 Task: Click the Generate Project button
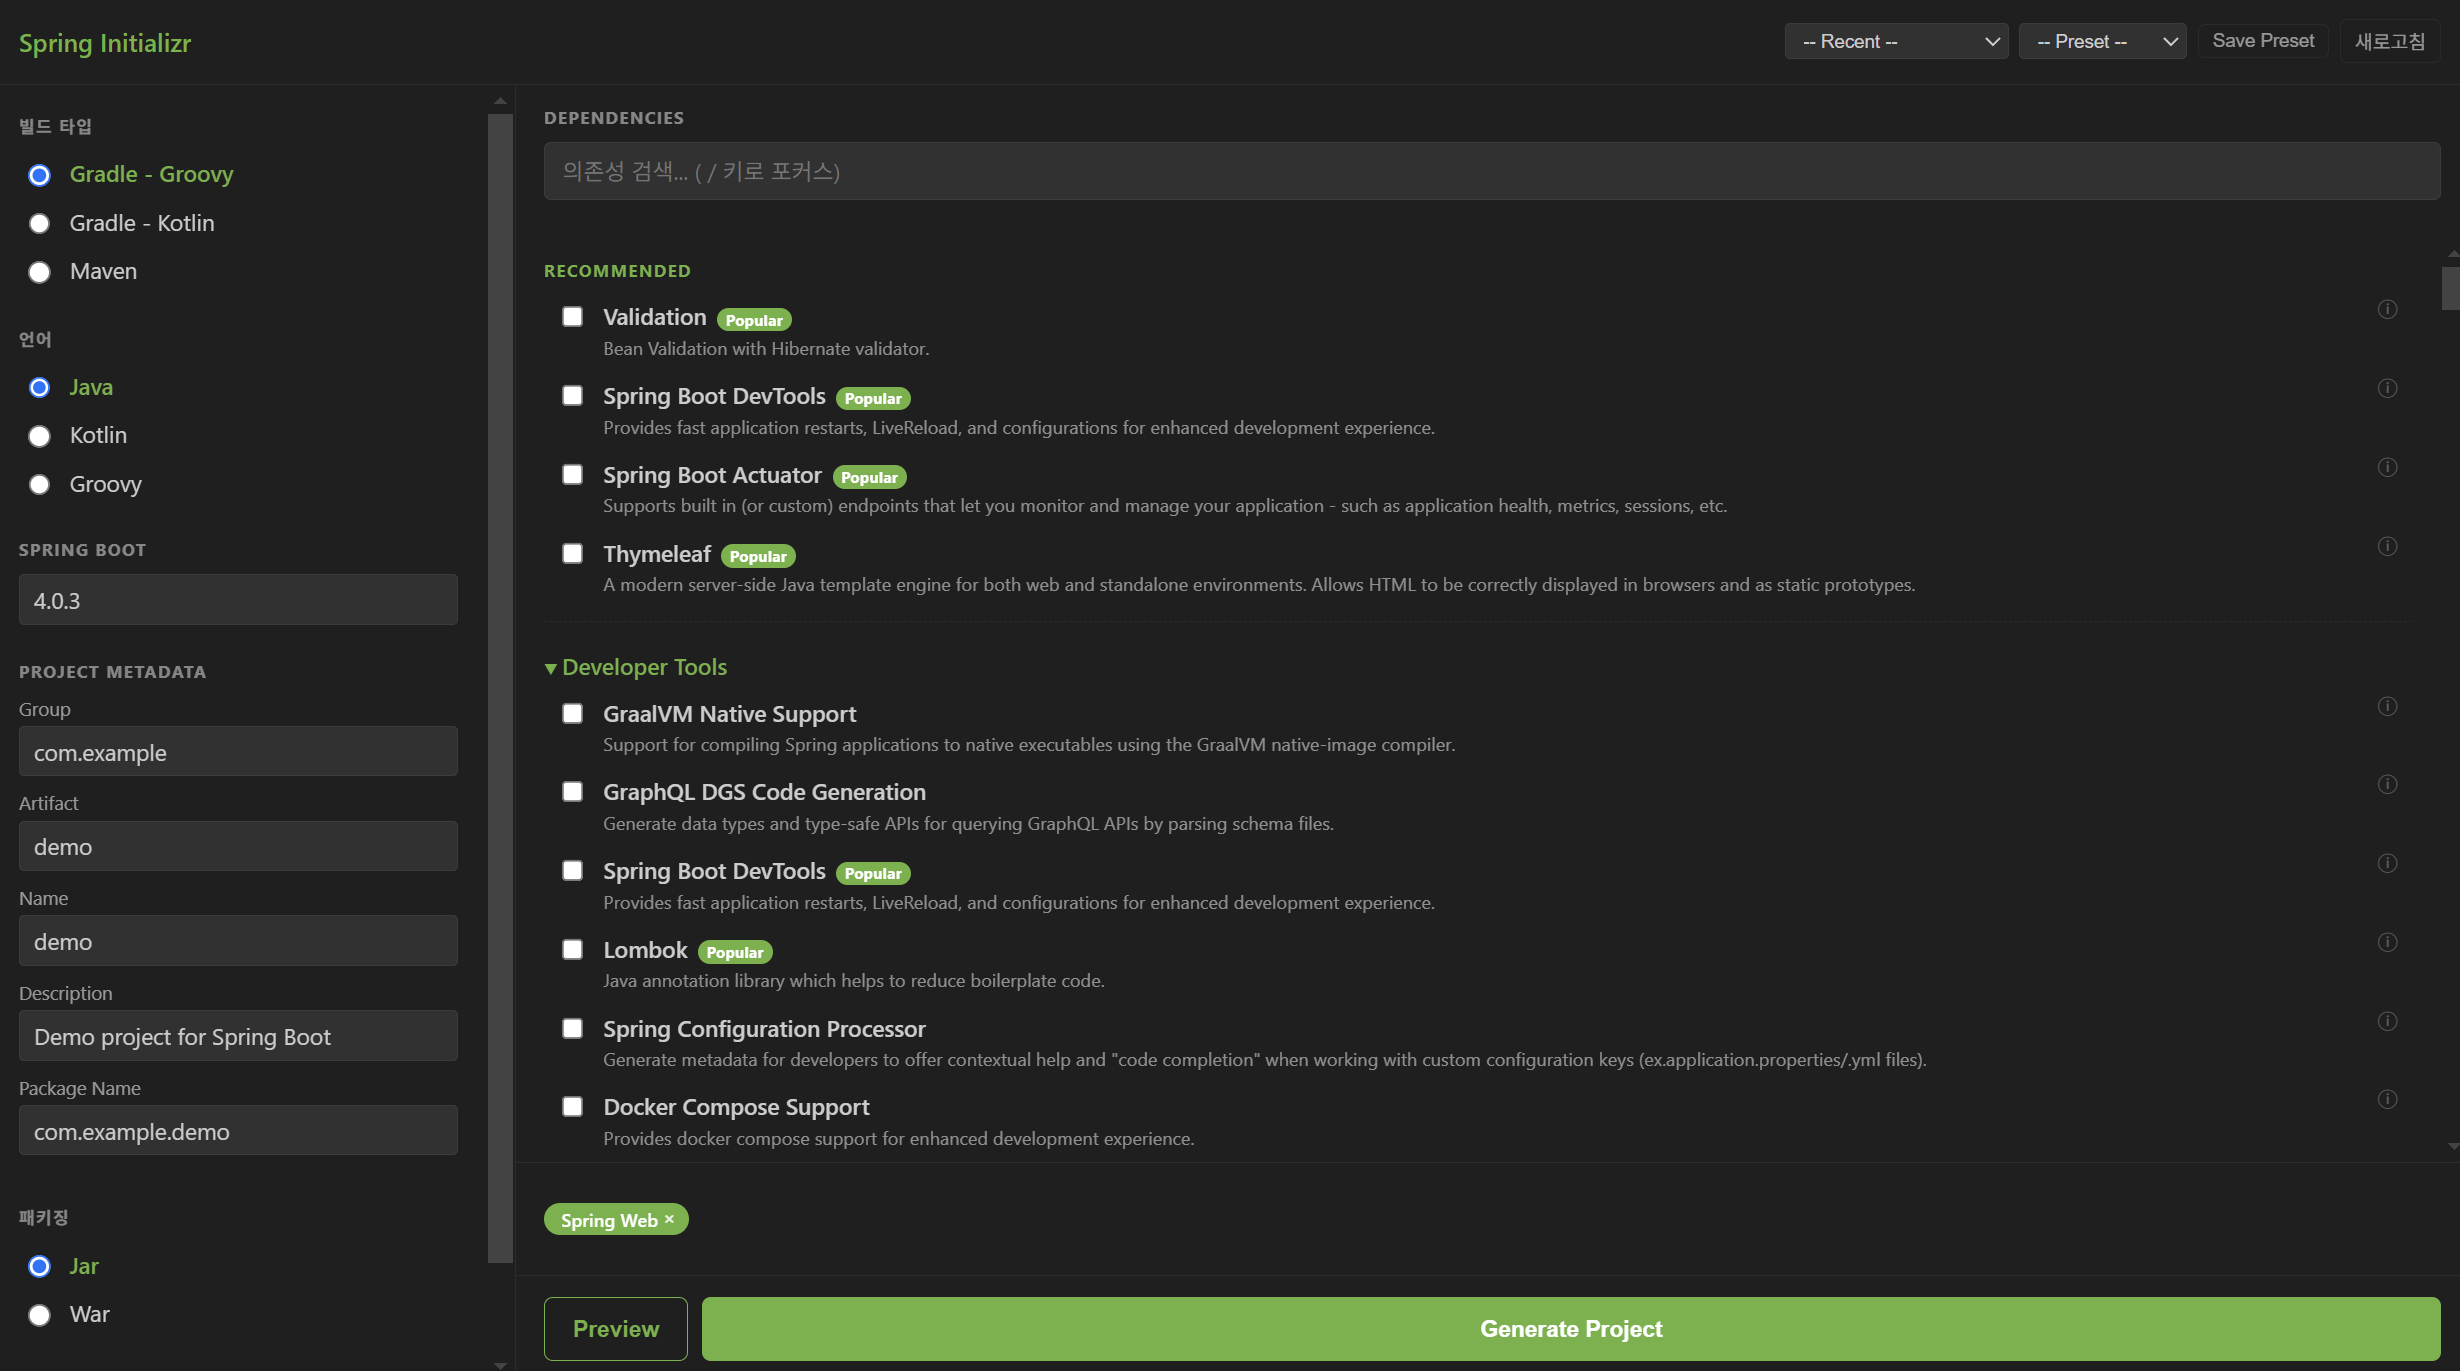coord(1570,1328)
